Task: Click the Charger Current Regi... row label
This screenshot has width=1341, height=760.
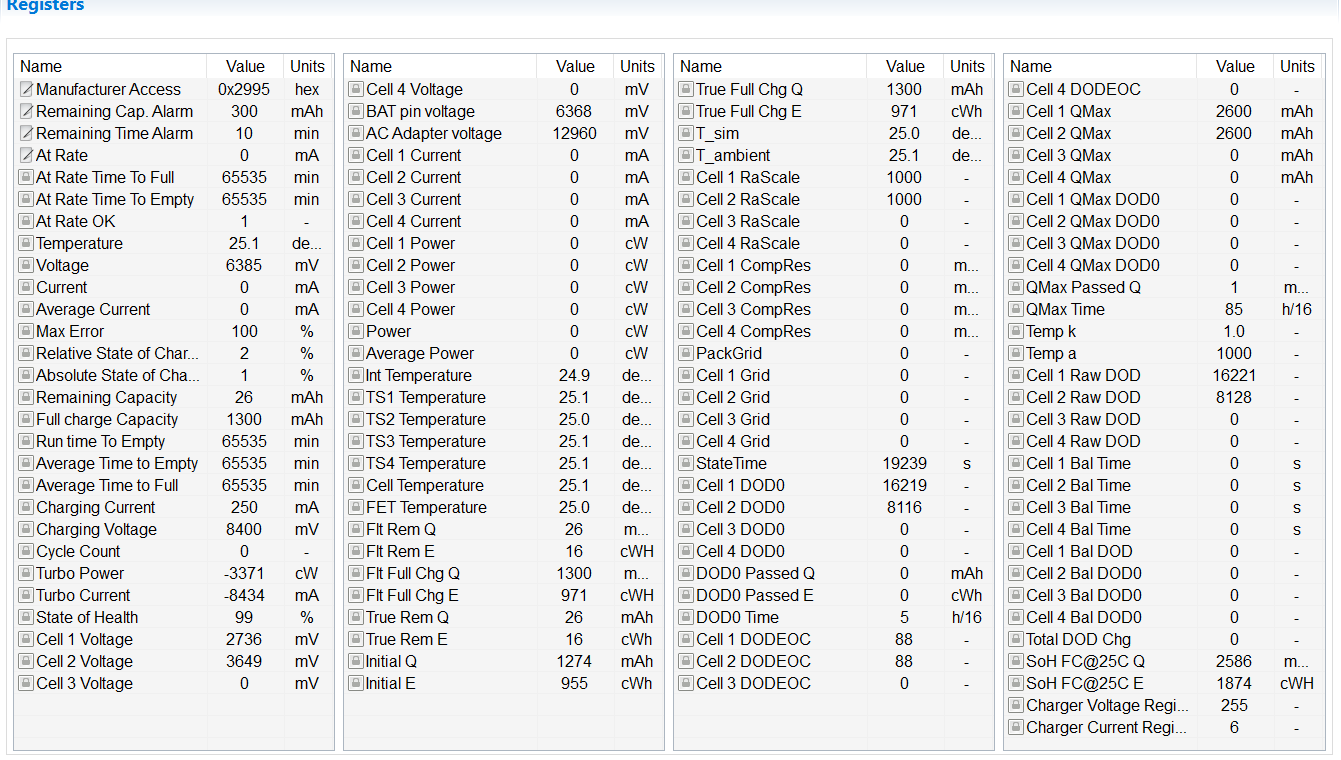Action: click(x=1107, y=728)
